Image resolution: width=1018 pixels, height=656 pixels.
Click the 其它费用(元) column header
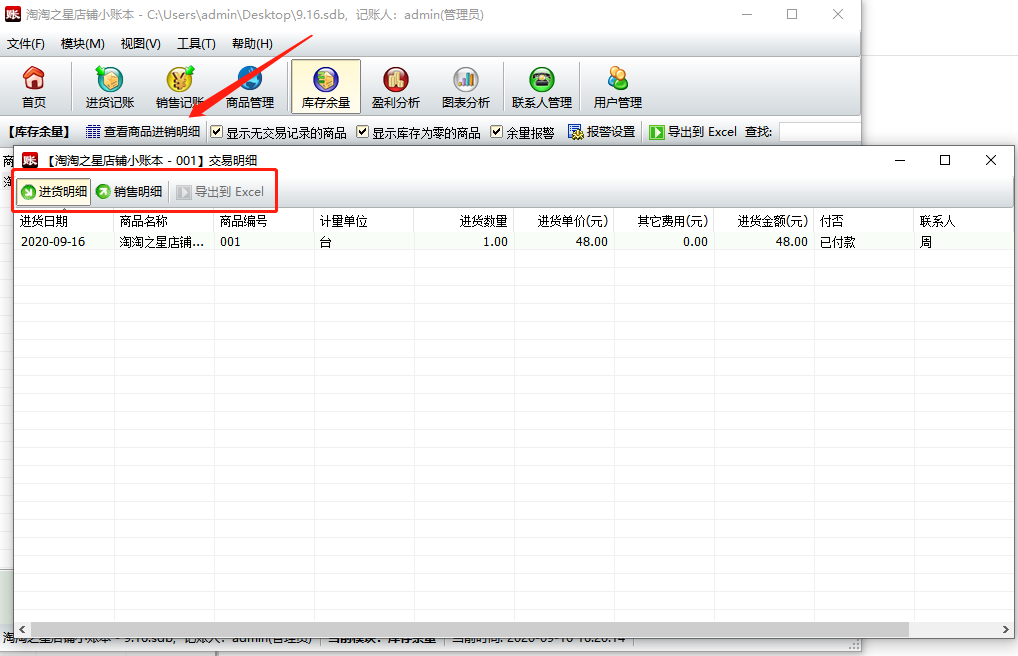coord(664,221)
